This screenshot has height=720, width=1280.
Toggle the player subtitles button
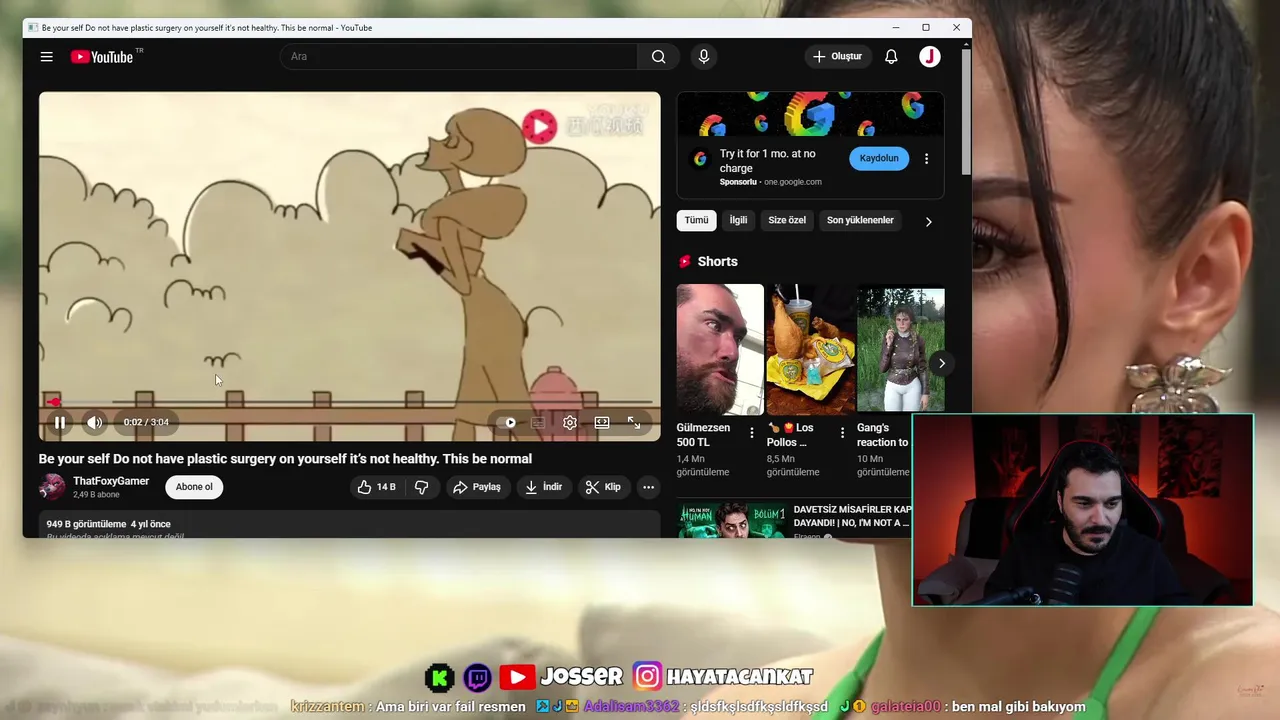538,422
